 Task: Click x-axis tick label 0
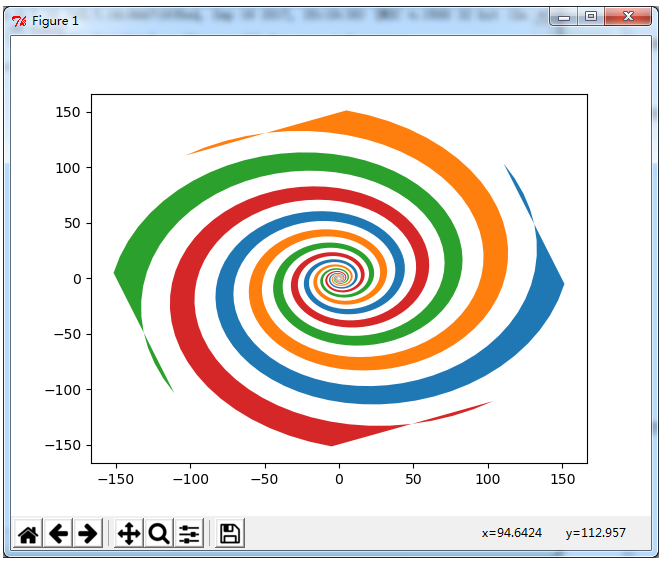tap(339, 479)
